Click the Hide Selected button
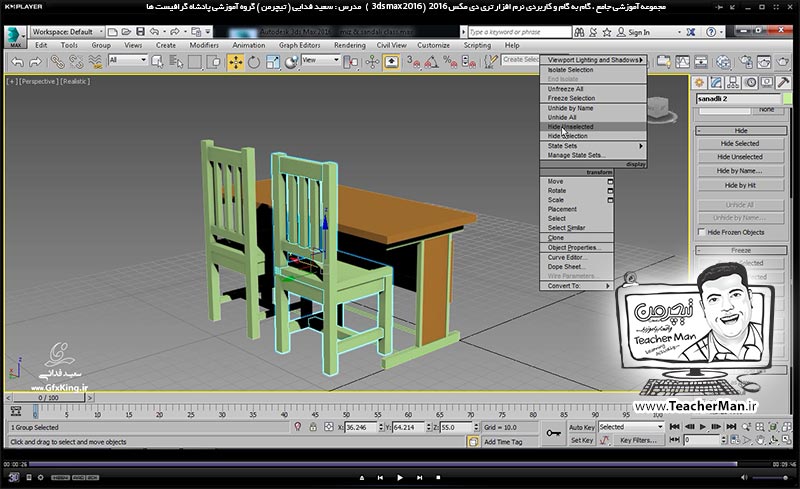 pos(740,143)
